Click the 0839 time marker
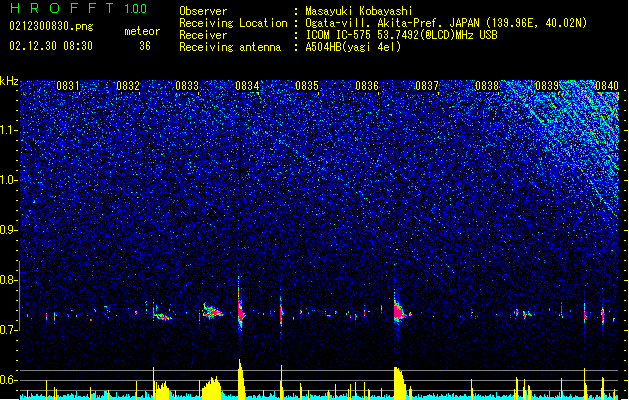This screenshot has width=629, height=400. (x=547, y=86)
